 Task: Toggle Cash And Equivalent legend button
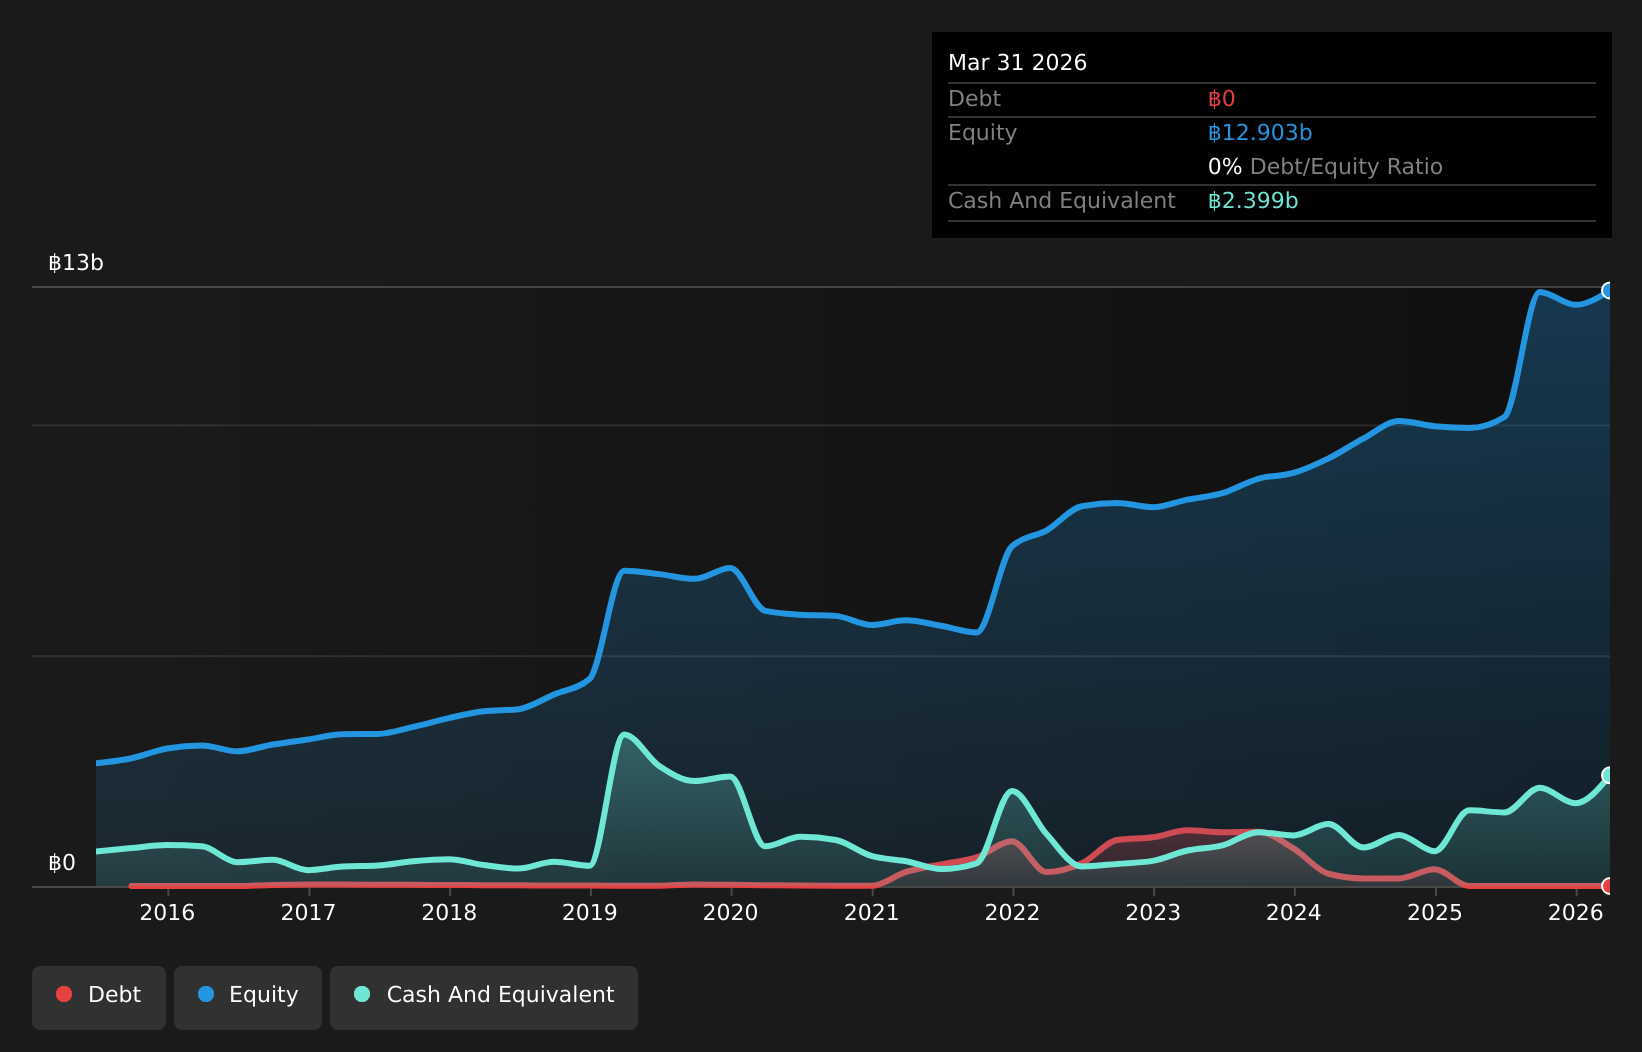click(x=484, y=997)
